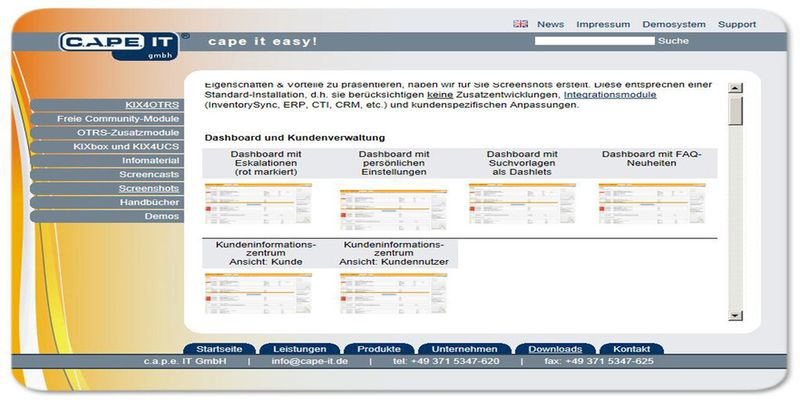Open the Impressum page
This screenshot has width=800, height=400.
click(603, 24)
